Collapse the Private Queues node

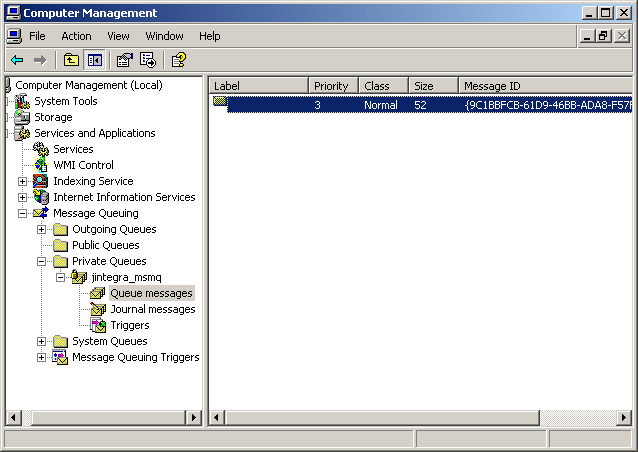(42, 262)
